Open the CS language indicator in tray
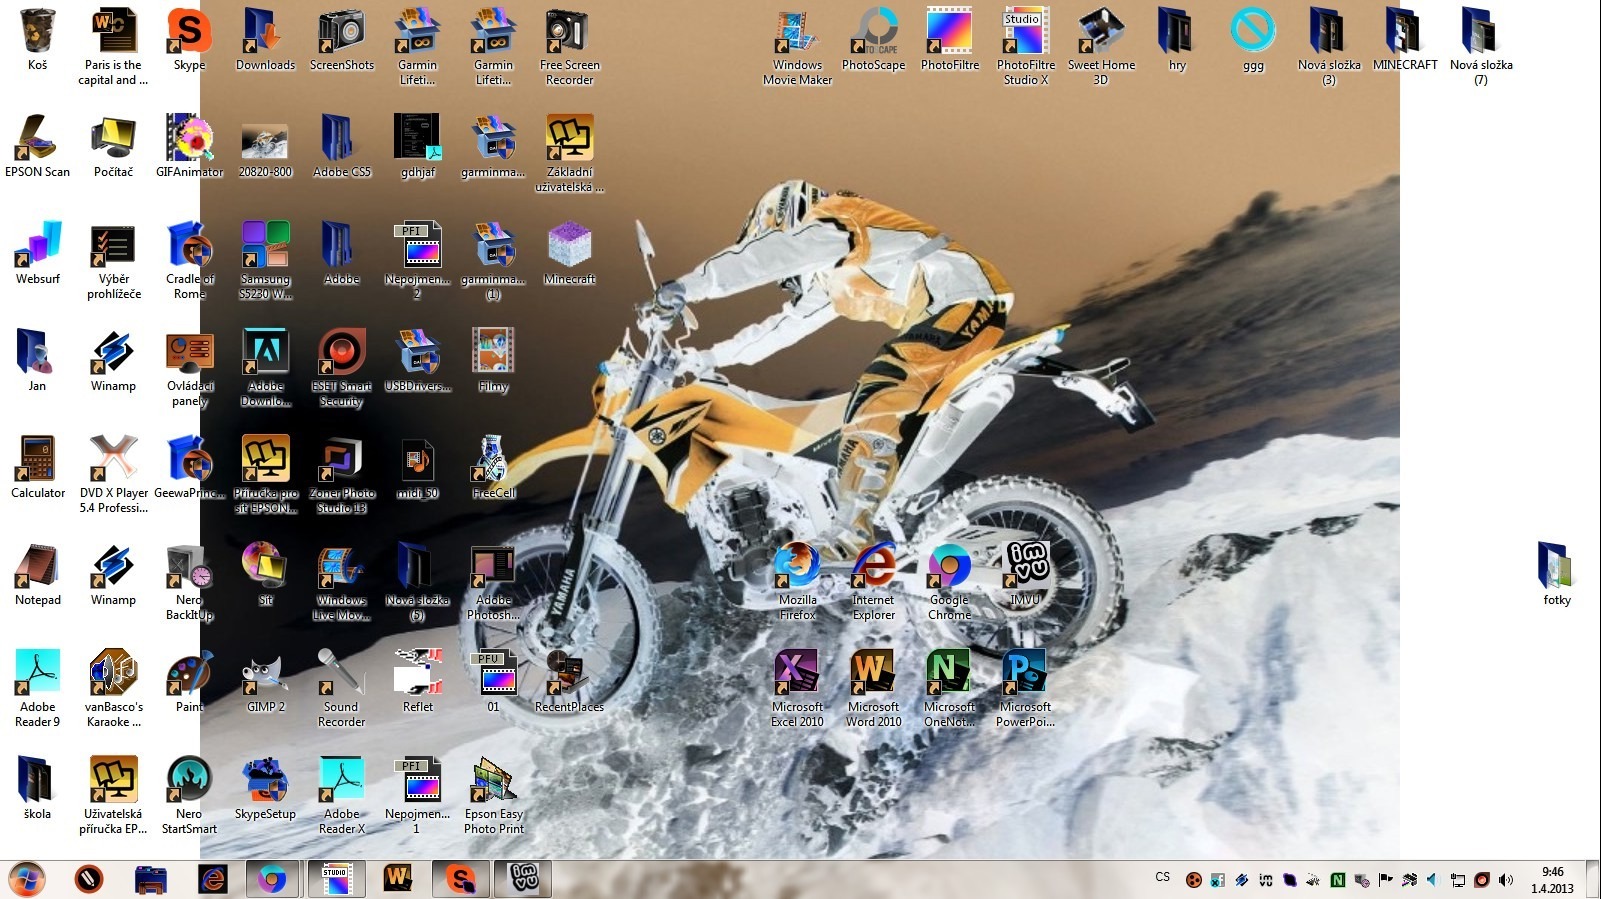Screen dimensions: 1601x899 tap(1162, 877)
